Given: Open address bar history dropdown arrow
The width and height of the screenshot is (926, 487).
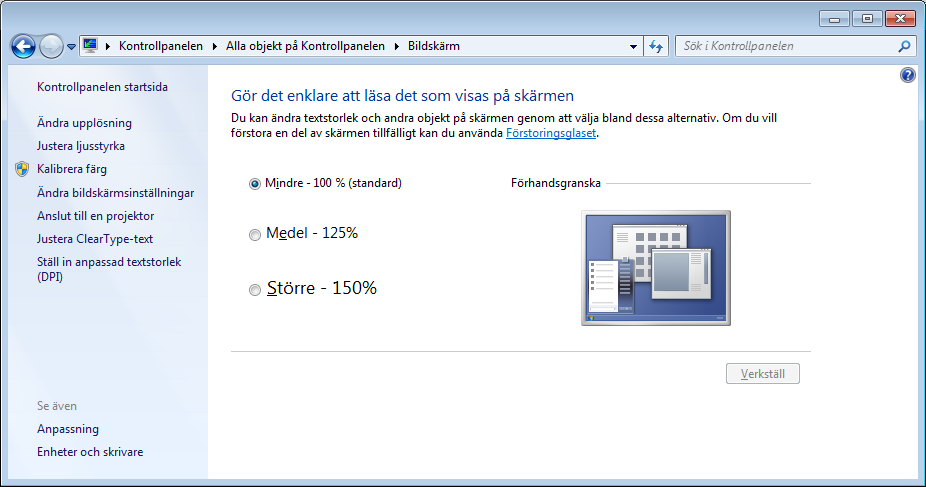Looking at the screenshot, I should tap(633, 46).
